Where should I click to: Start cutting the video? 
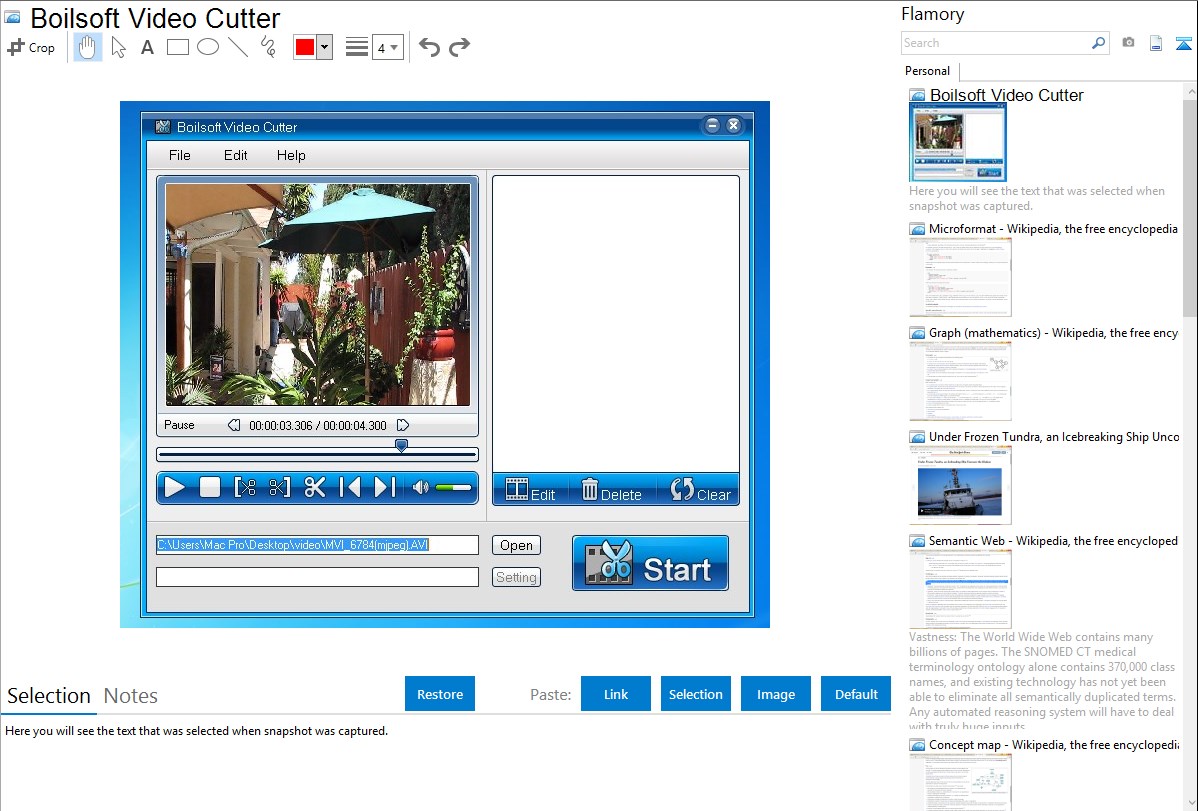pyautogui.click(x=650, y=563)
